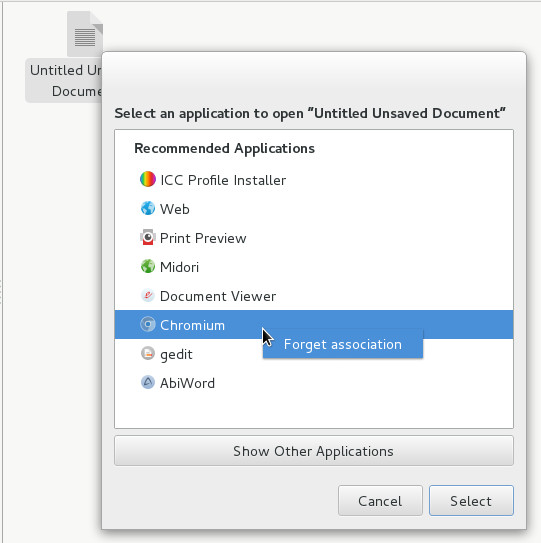Click the Web globe icon
Image resolution: width=541 pixels, height=543 pixels.
148,208
